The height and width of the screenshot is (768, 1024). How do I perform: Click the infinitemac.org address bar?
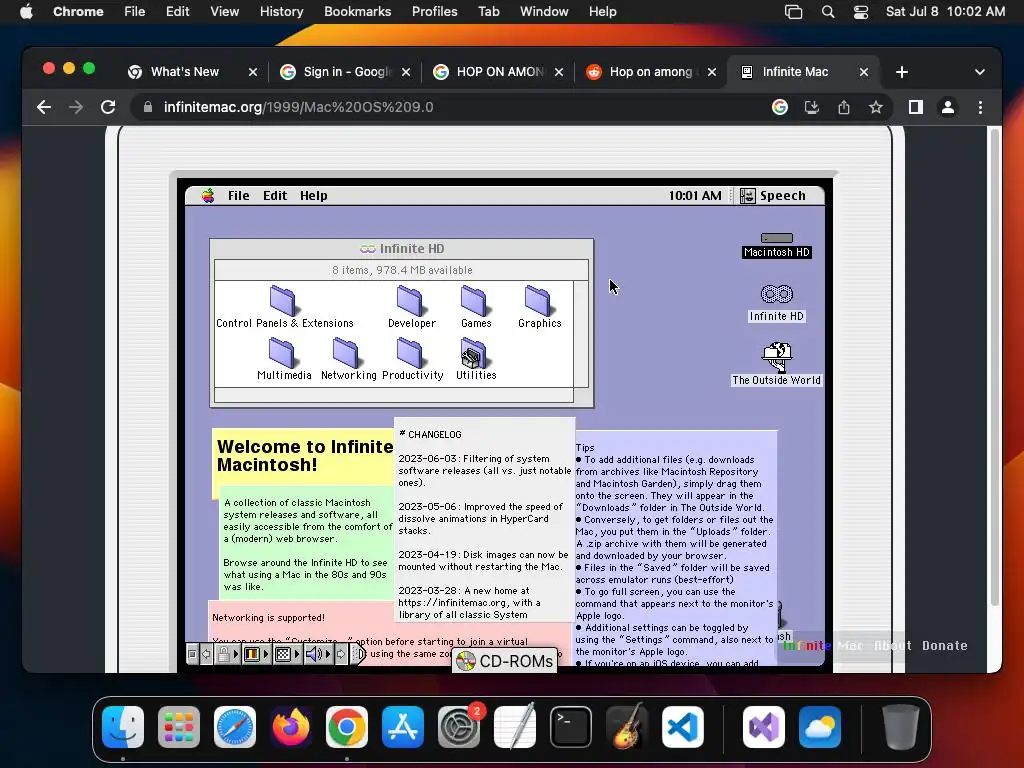click(451, 107)
